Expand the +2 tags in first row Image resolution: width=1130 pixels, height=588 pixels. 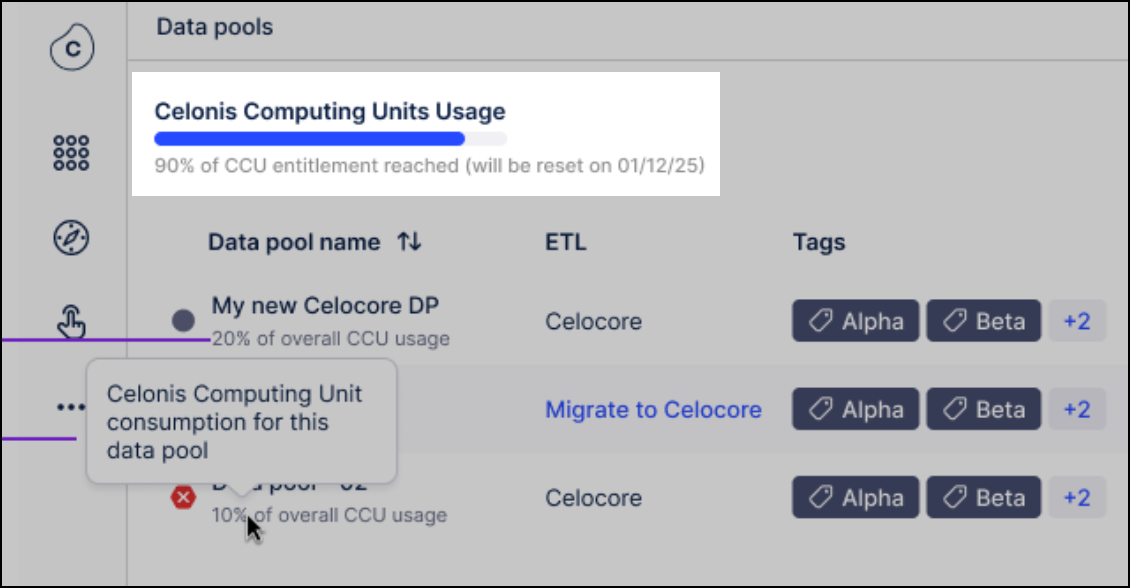(1076, 321)
